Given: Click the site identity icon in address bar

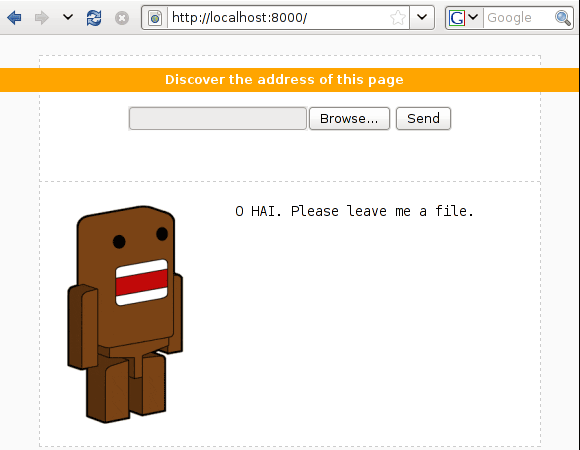Looking at the screenshot, I should click(155, 17).
